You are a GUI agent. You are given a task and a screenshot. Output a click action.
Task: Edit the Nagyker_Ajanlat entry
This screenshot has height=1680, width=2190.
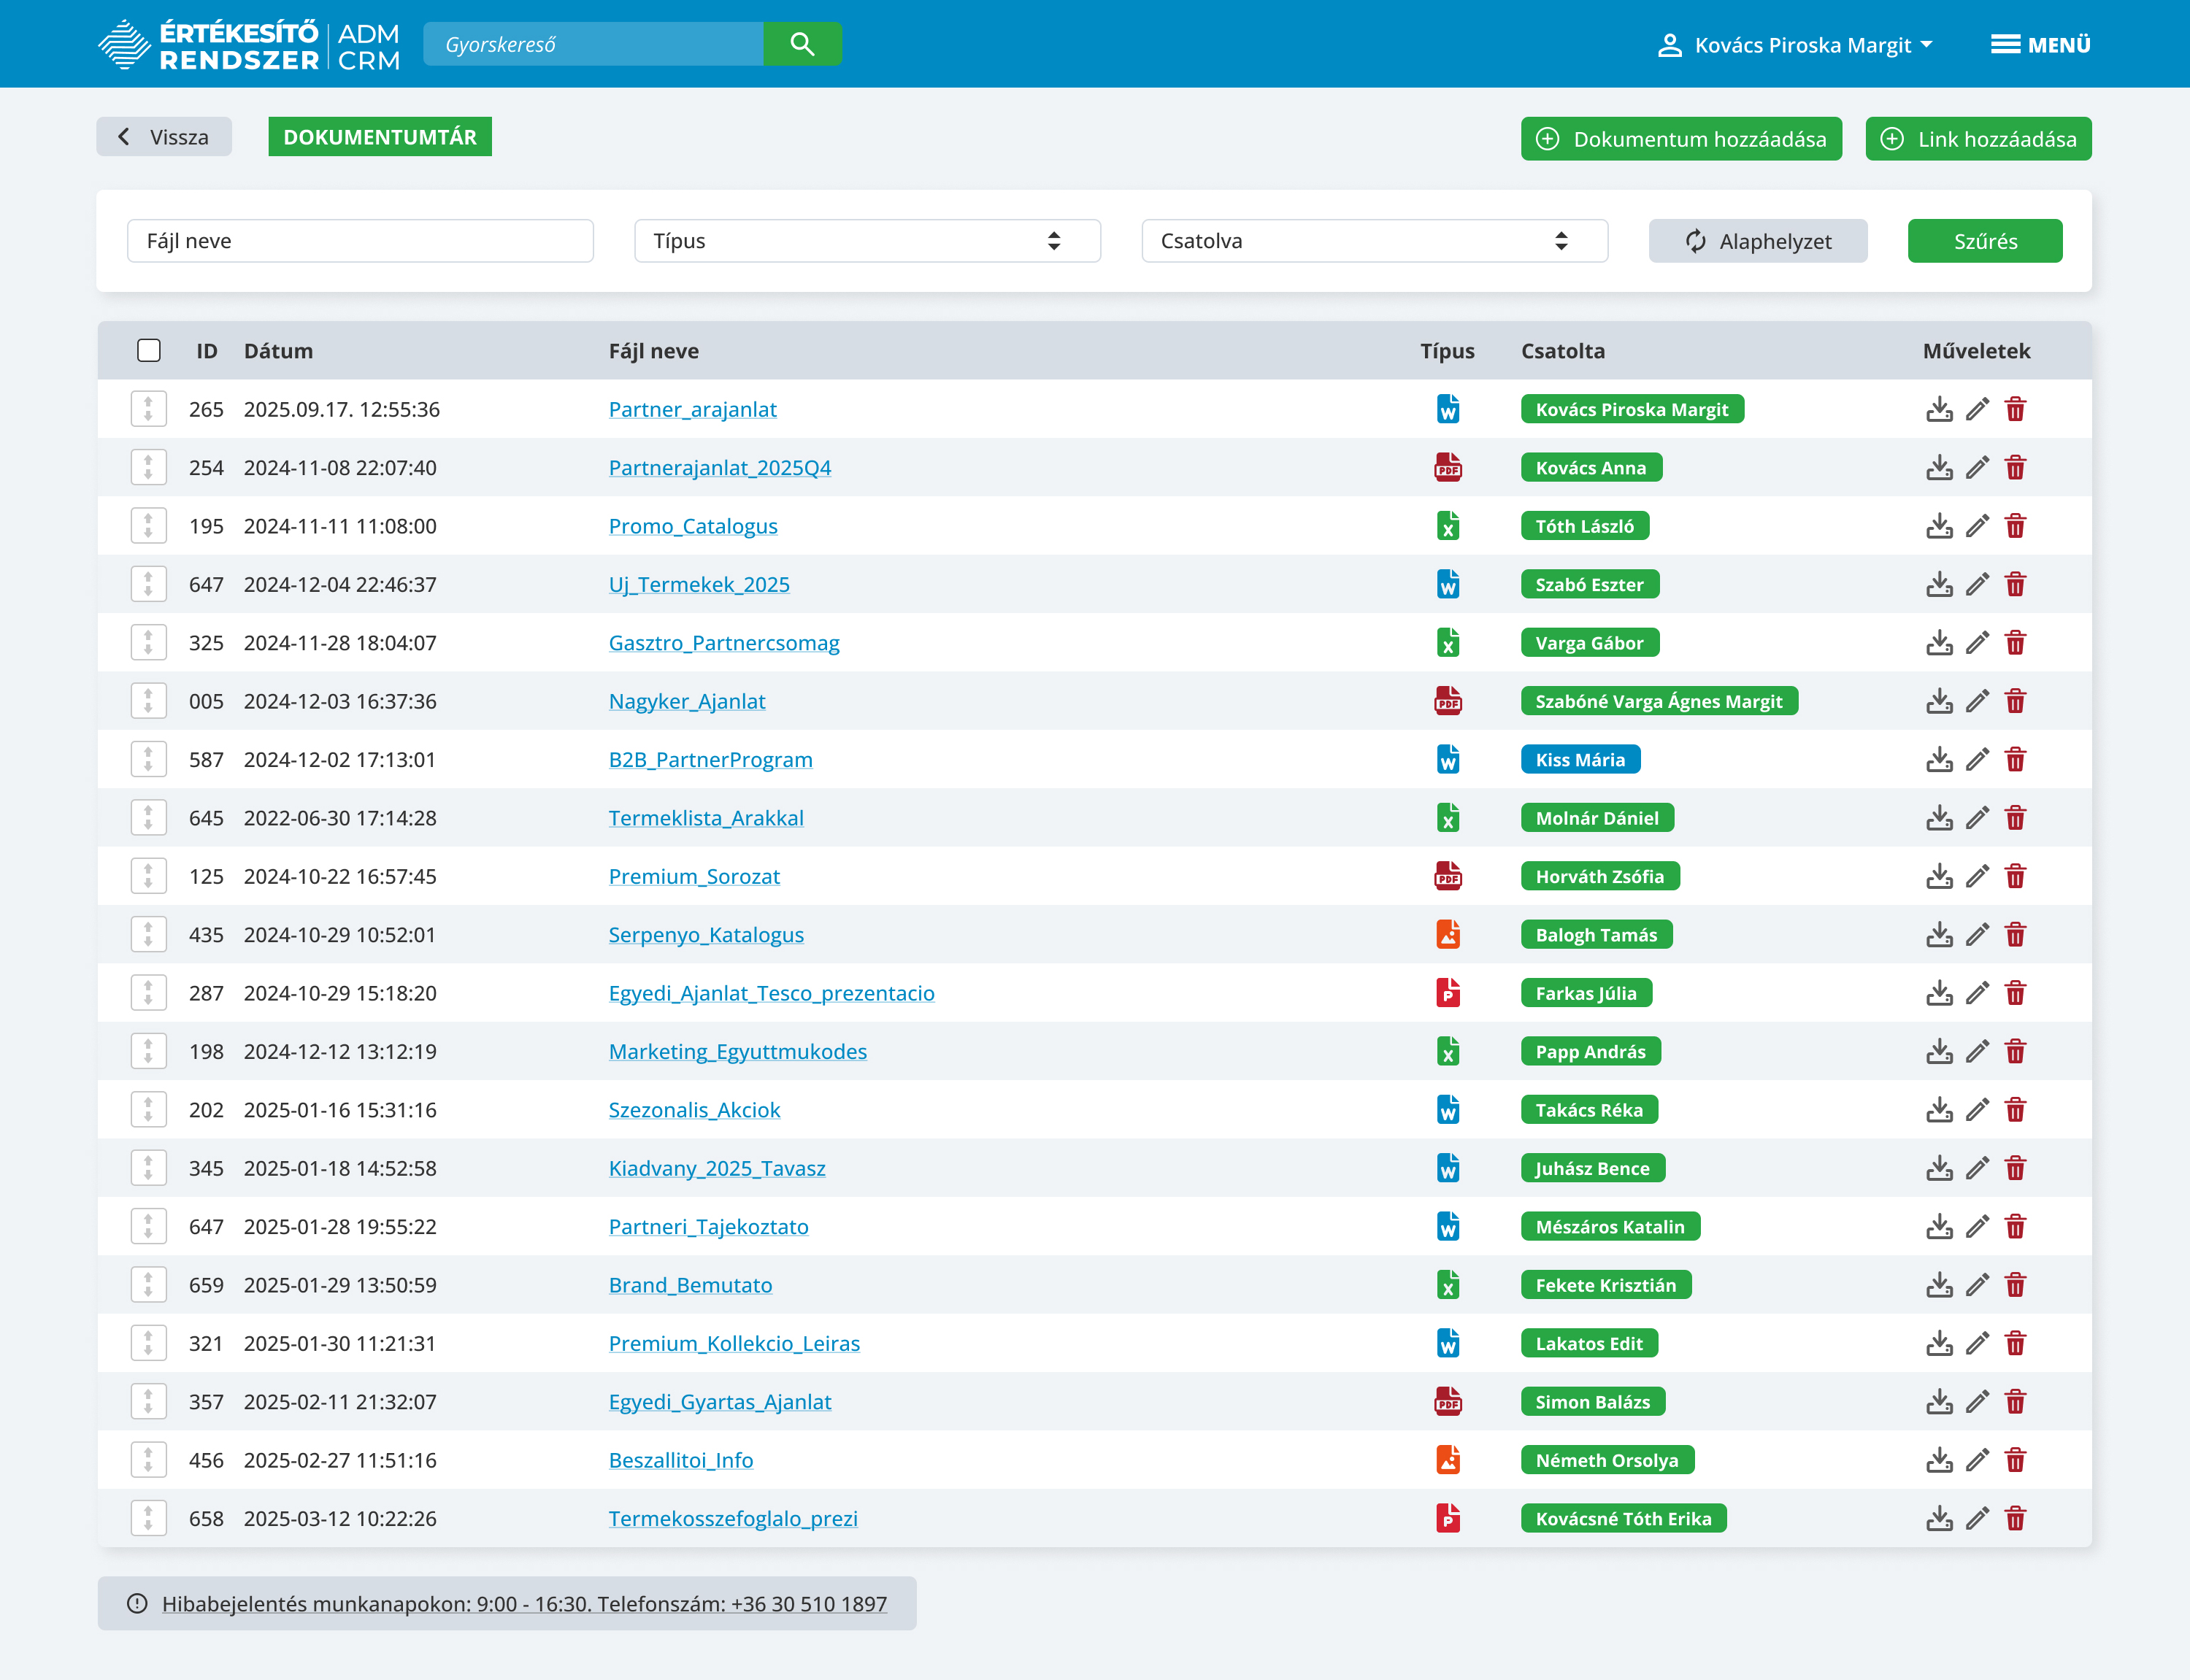click(1977, 701)
